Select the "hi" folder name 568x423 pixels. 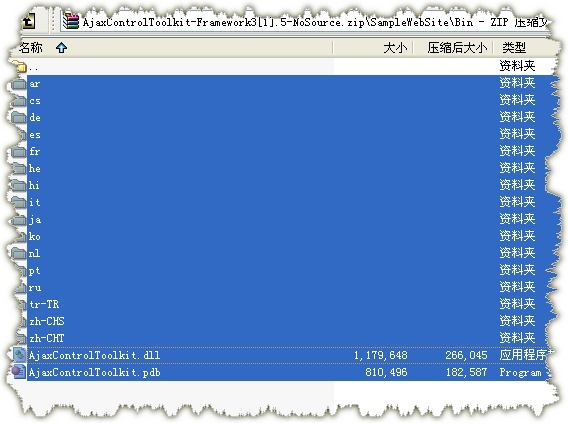(x=34, y=185)
